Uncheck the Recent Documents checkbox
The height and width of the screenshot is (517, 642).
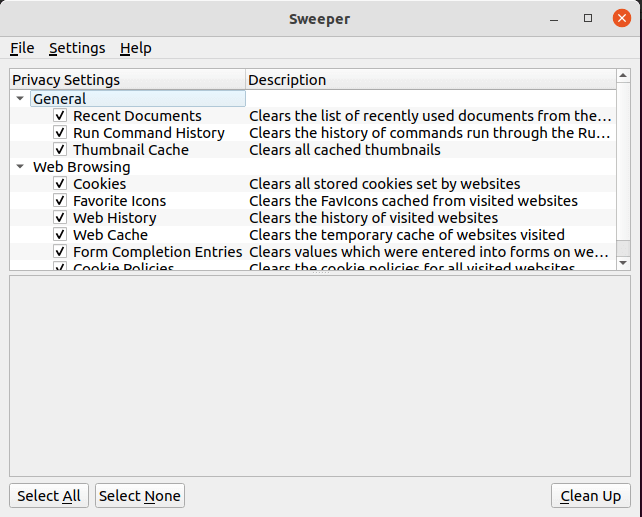(60, 115)
